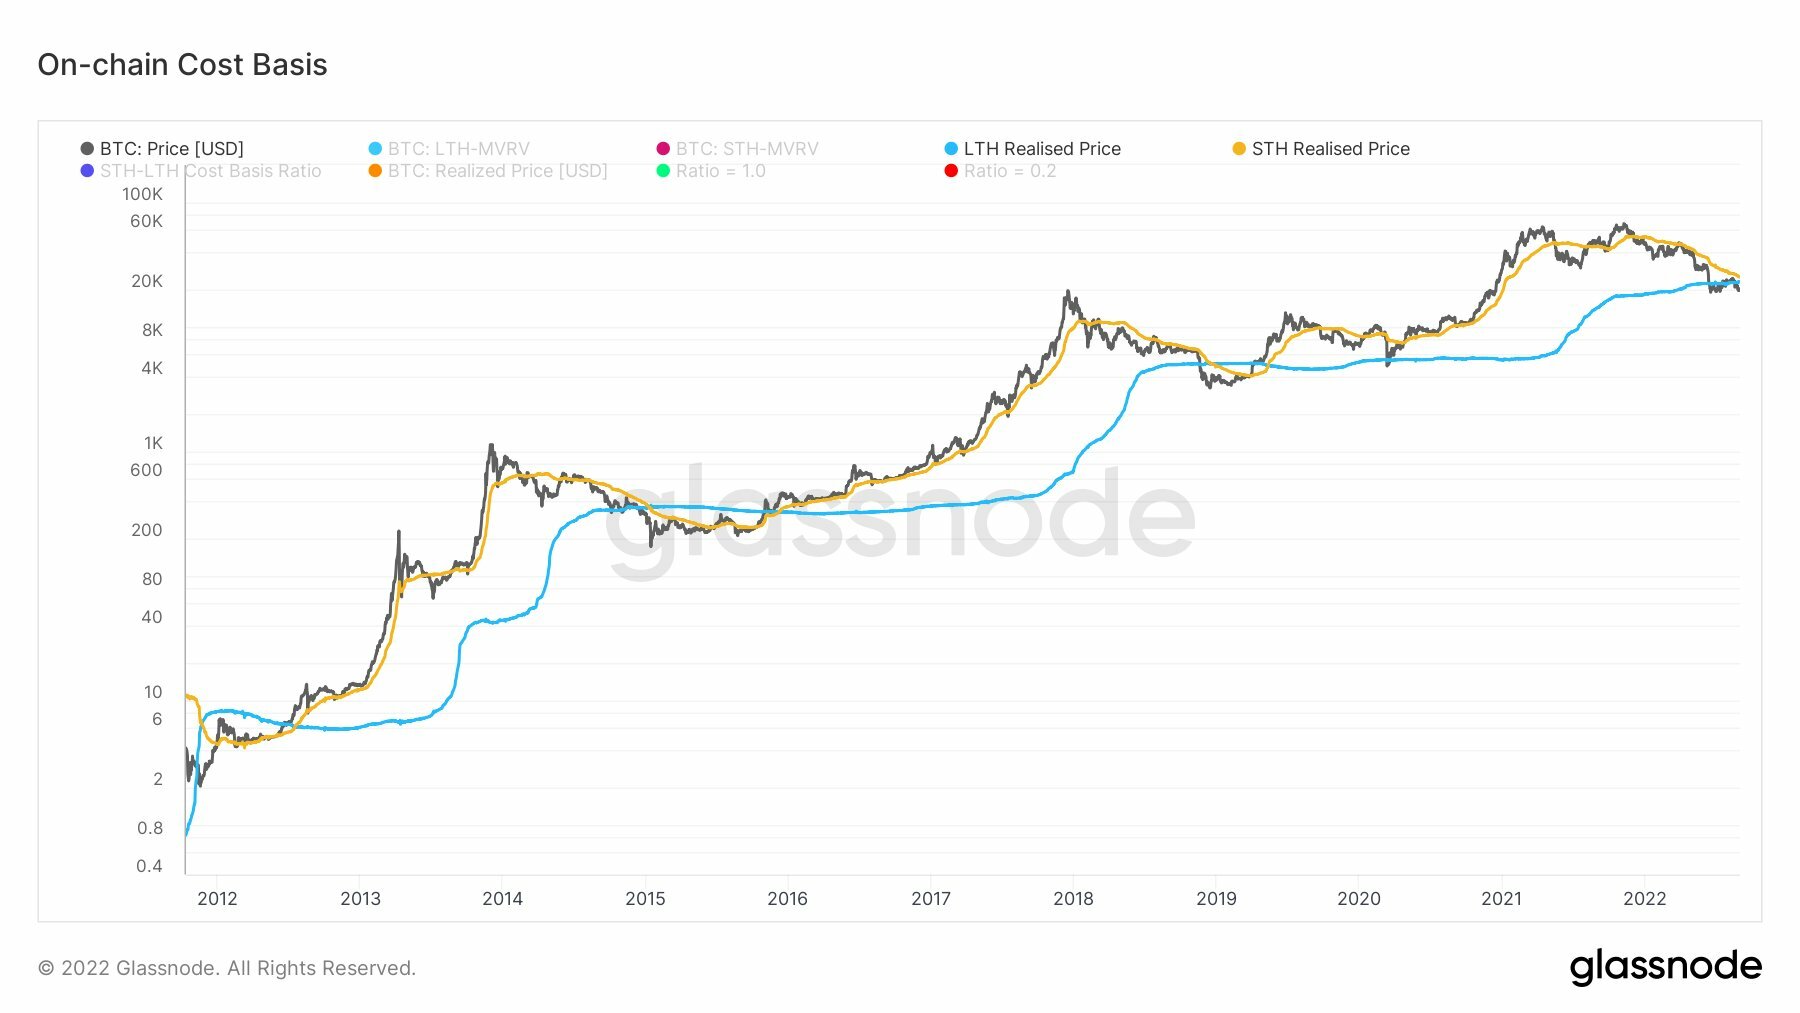Click the green Ratio = 1.0 dot
Viewport: 1800px width, 1013px height.
[x=663, y=171]
